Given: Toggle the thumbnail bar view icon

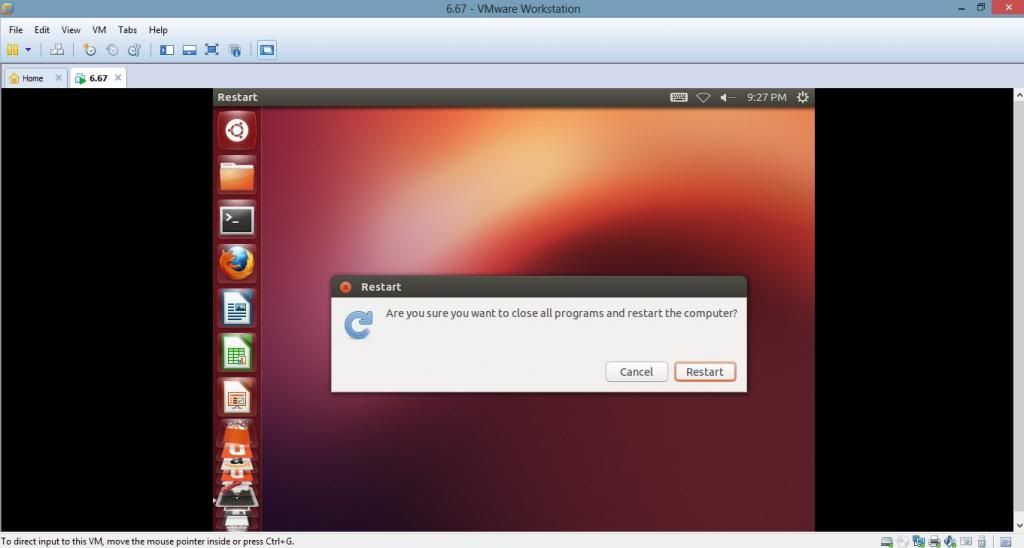Looking at the screenshot, I should (x=189, y=50).
